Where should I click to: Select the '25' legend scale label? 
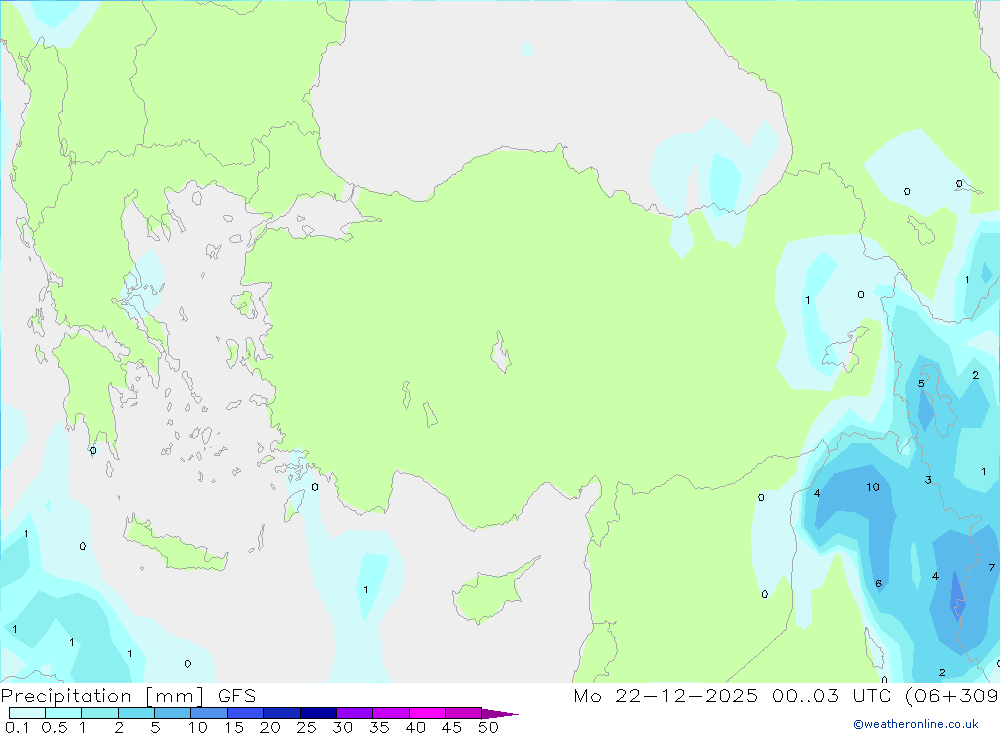[307, 727]
